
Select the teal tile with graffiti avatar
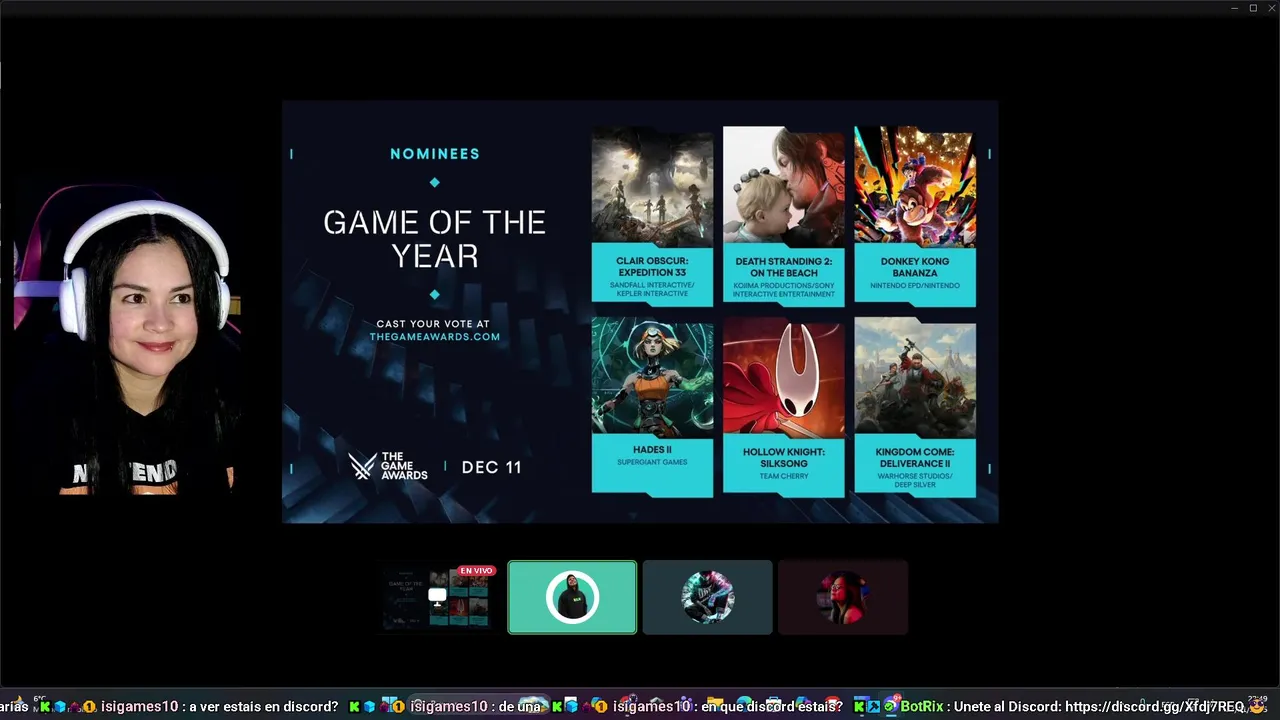708,598
